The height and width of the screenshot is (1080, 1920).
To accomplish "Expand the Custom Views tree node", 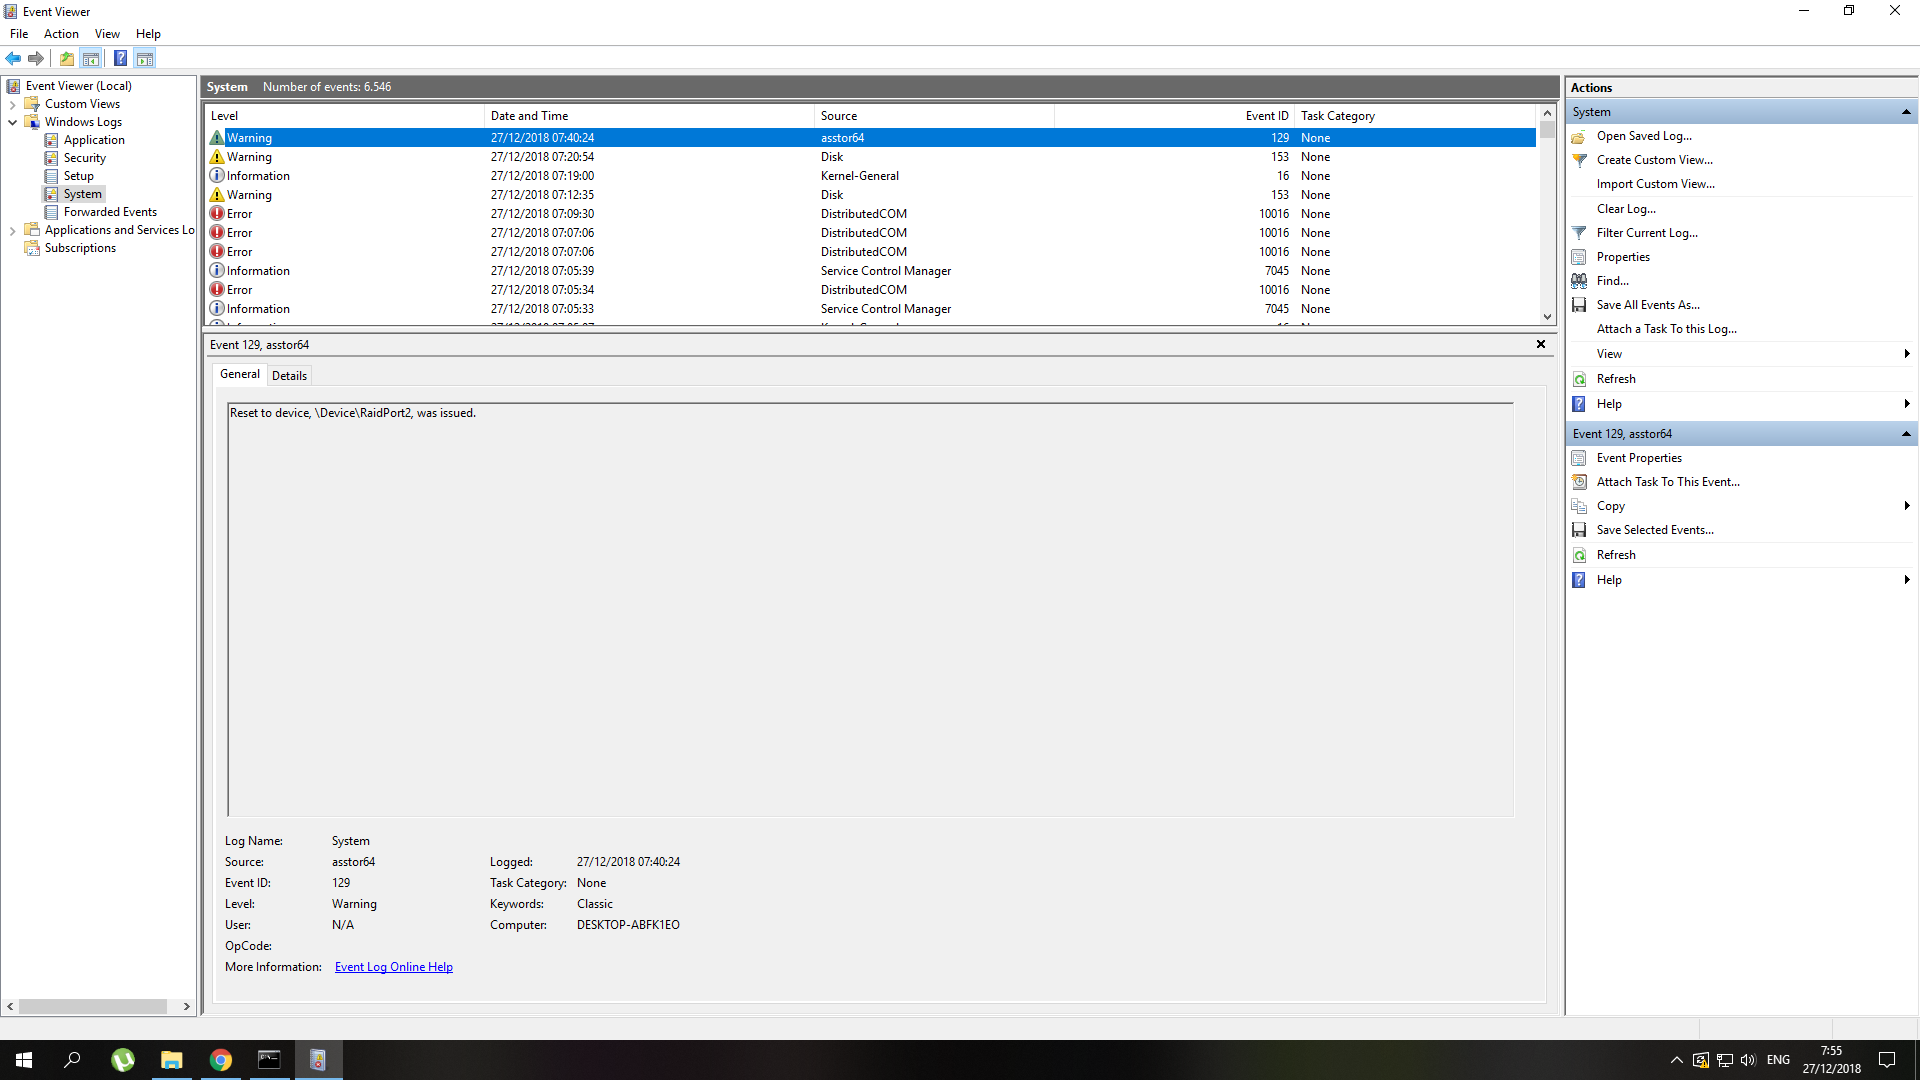I will pyautogui.click(x=12, y=104).
